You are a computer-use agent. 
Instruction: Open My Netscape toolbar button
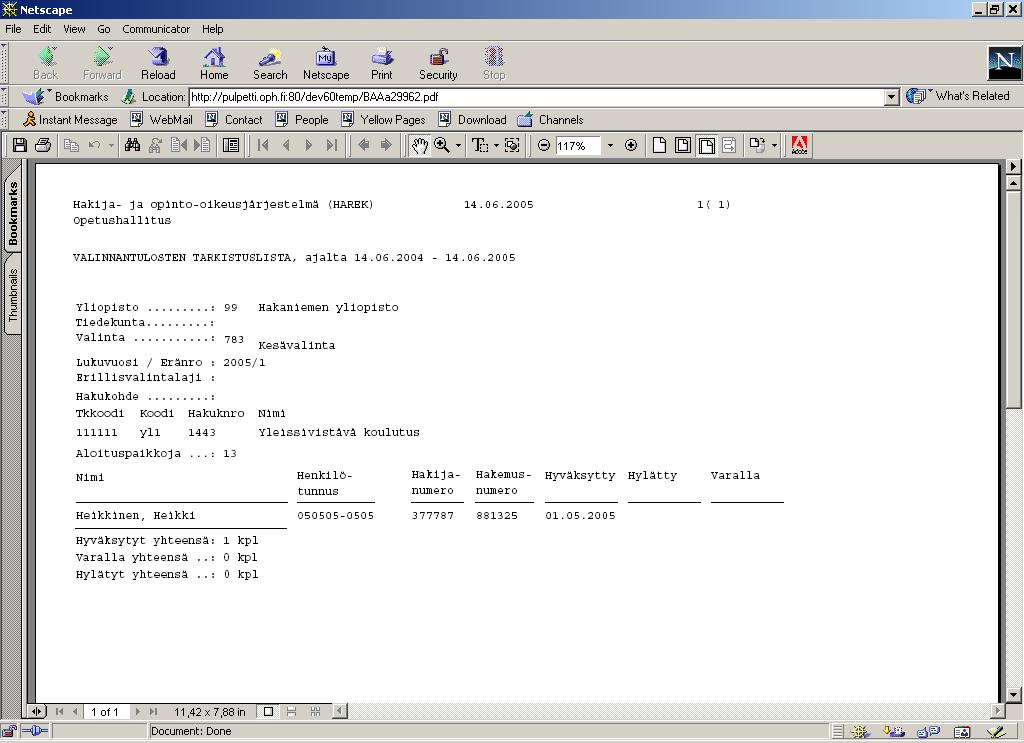click(x=326, y=63)
